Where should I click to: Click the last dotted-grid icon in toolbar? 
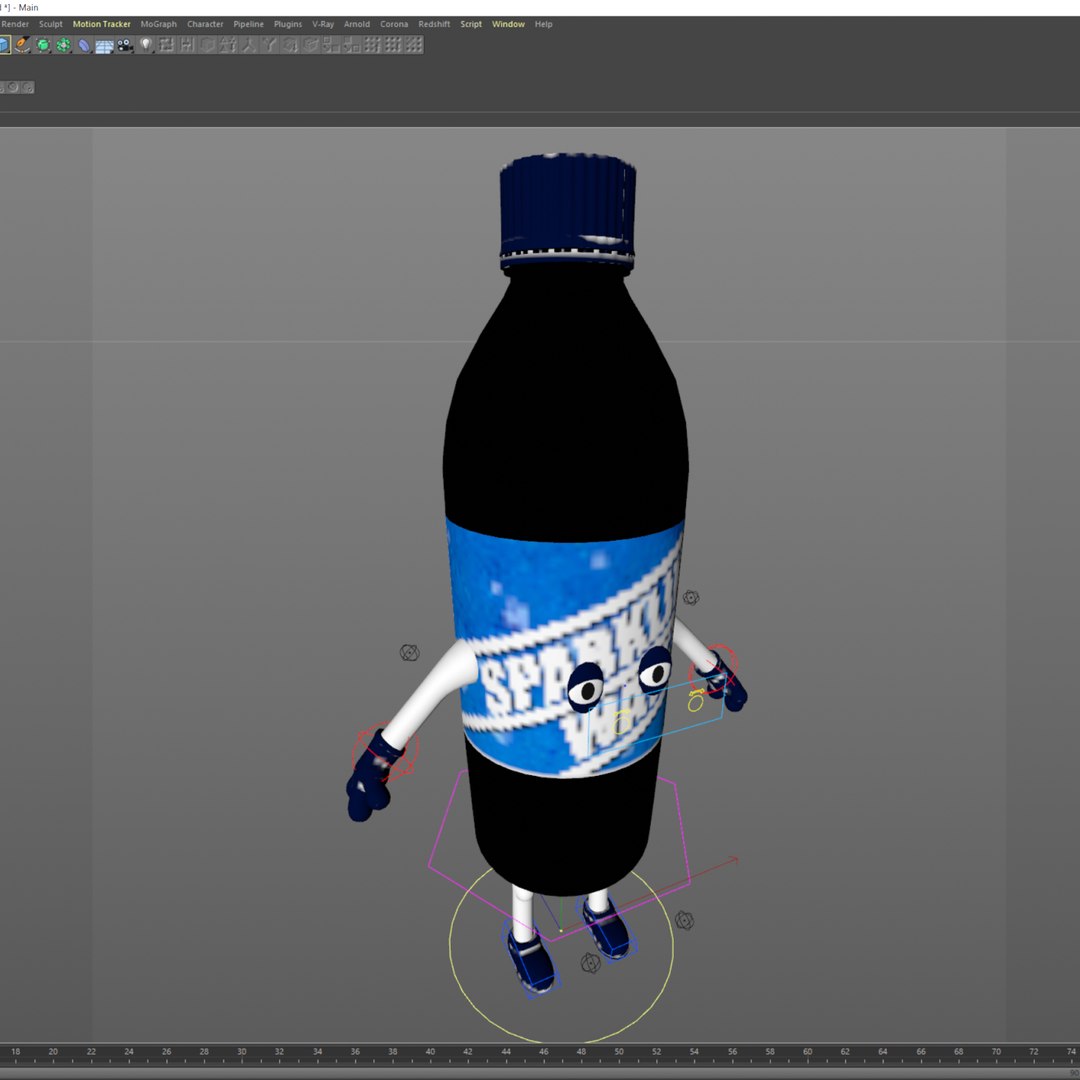[413, 45]
